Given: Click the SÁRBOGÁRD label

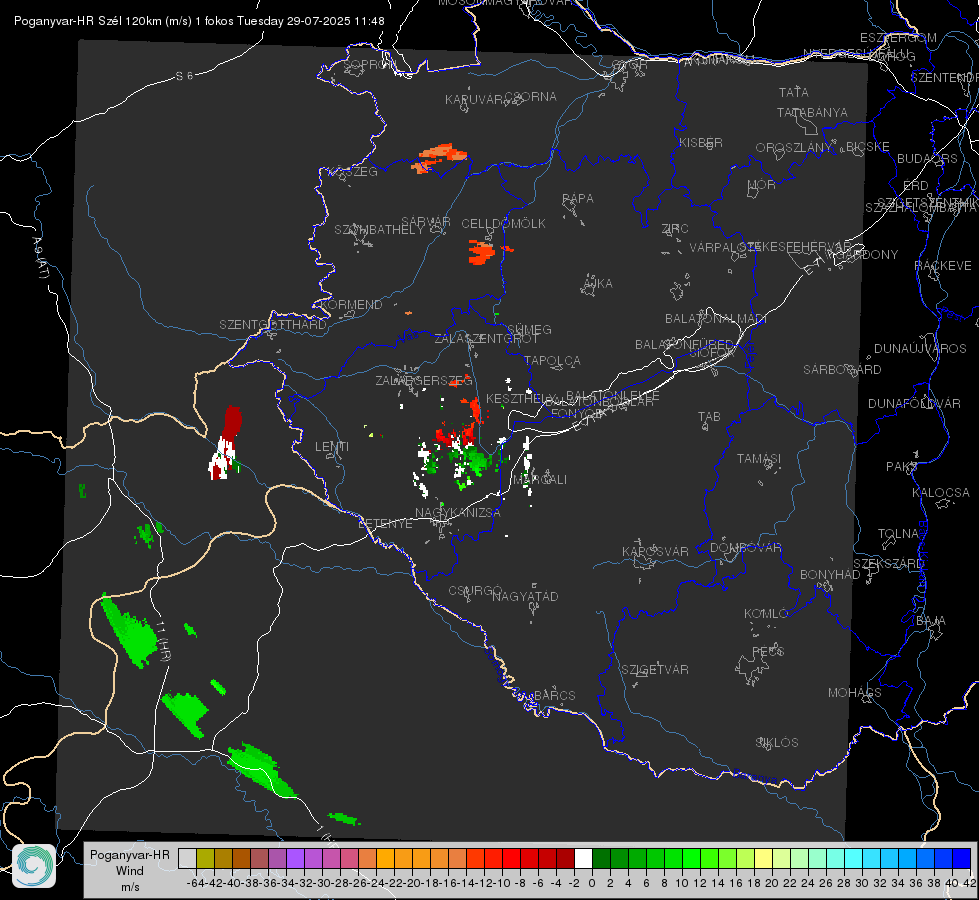Looking at the screenshot, I should (x=842, y=370).
